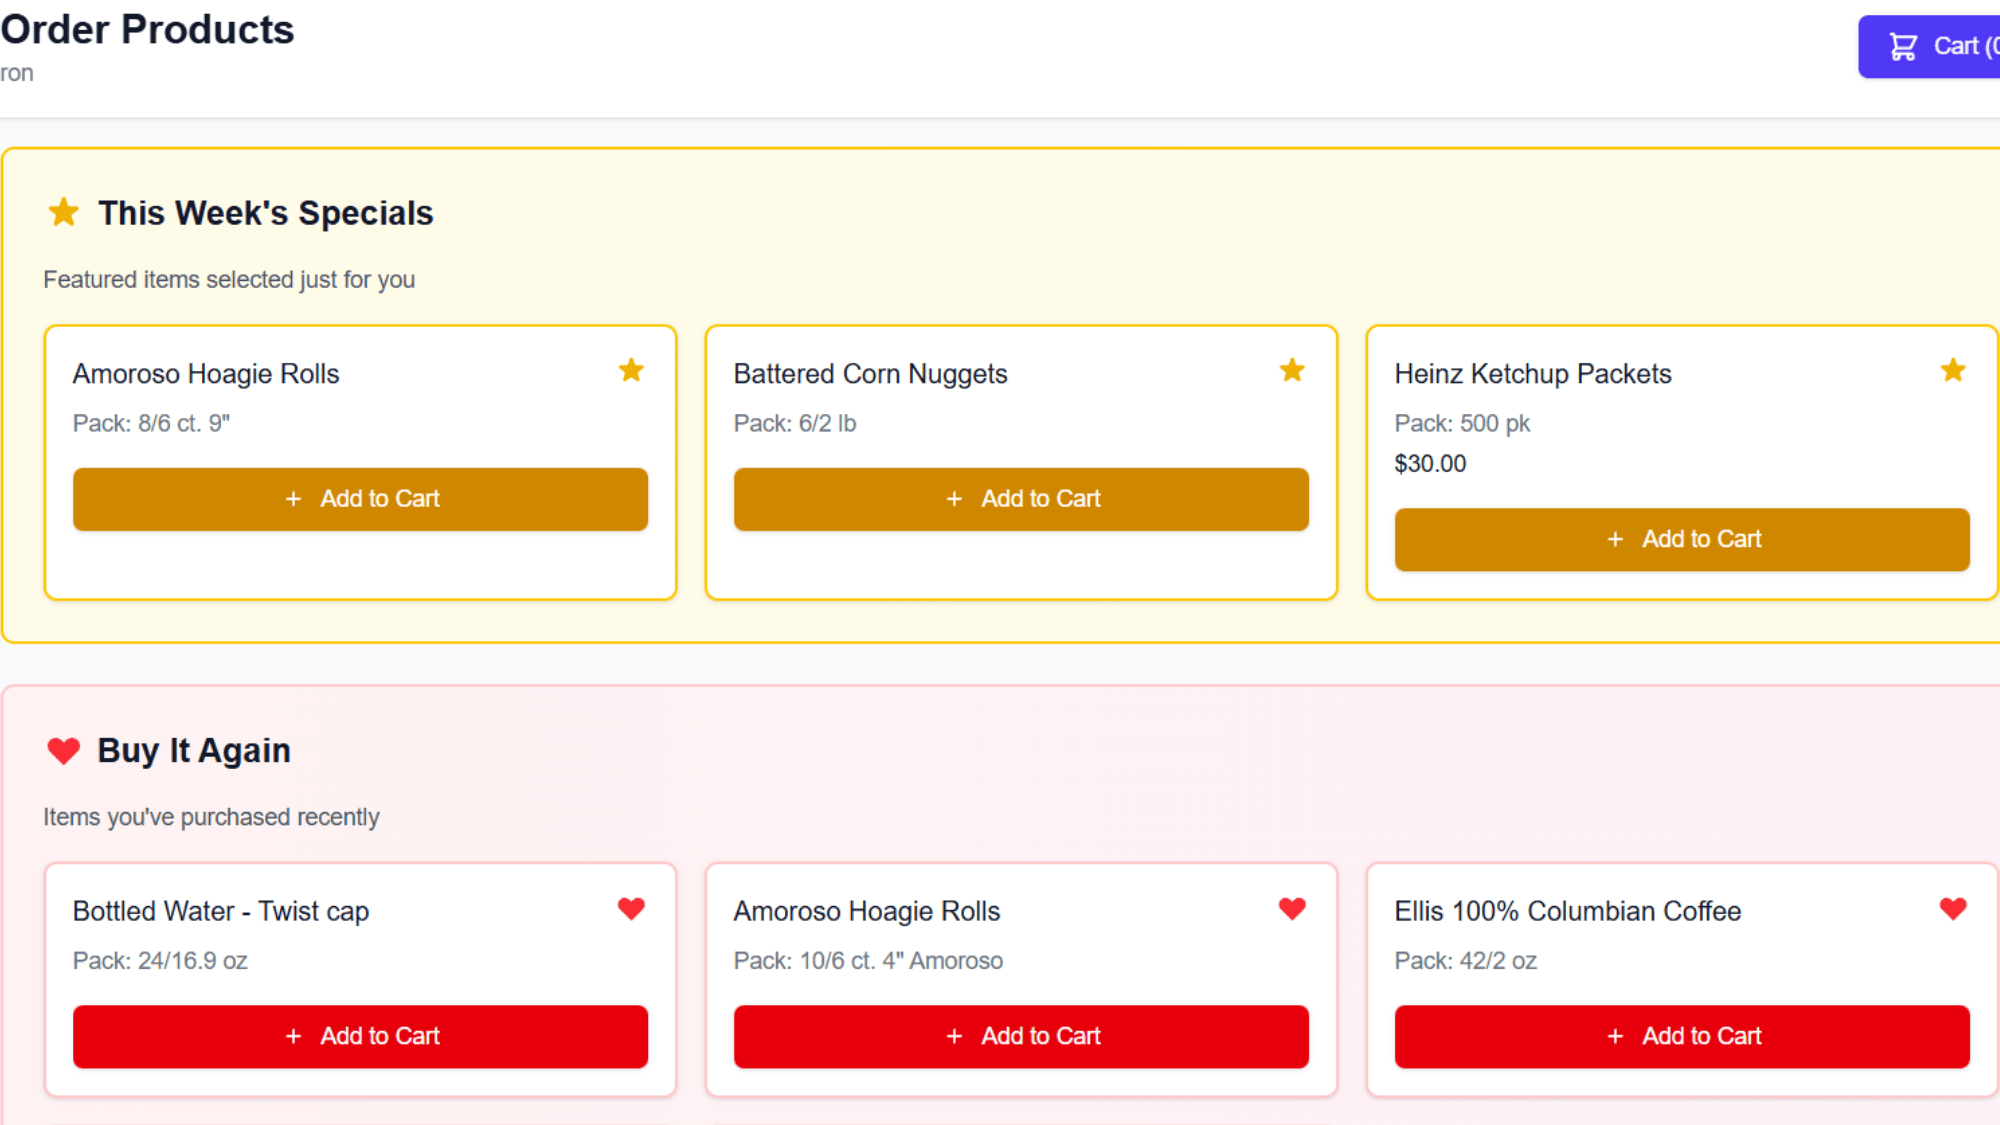Click star on Heinz Ketchup Packets card

(1953, 370)
